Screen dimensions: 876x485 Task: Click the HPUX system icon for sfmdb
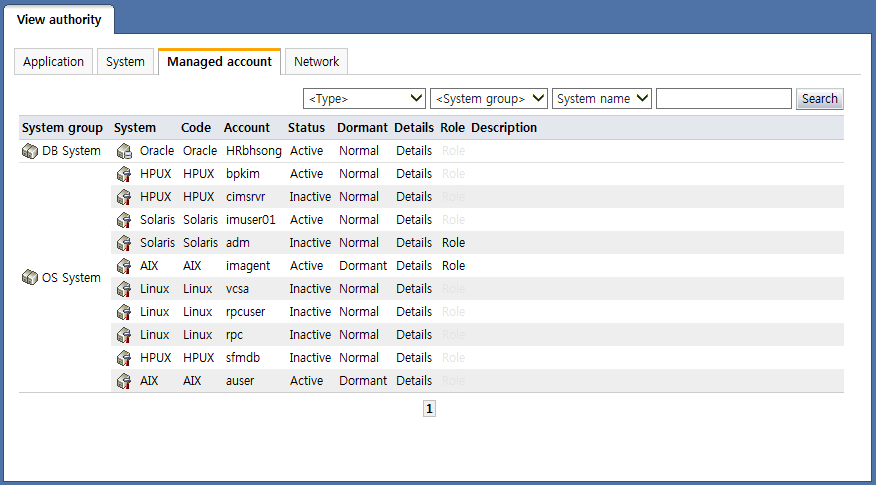coord(124,358)
